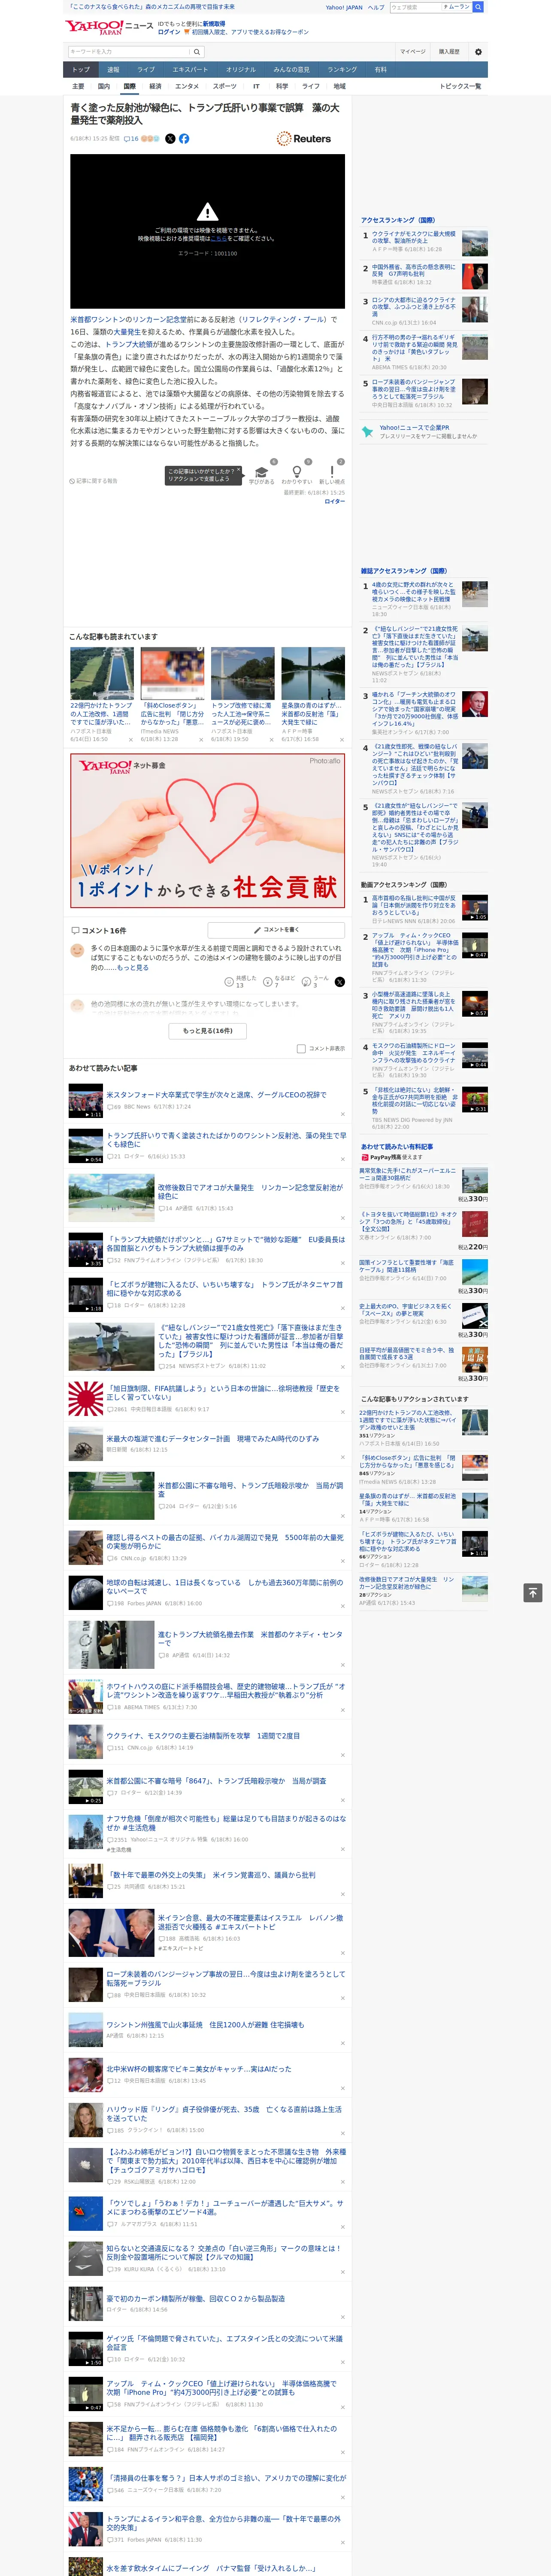This screenshot has width=551, height=2576.
Task: Select the エキスパート tab
Action: tap(190, 70)
